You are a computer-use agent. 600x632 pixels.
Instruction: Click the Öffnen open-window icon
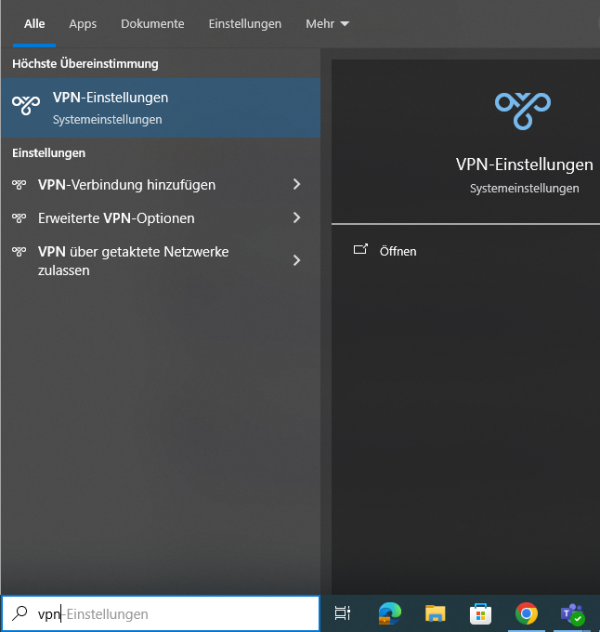(361, 249)
